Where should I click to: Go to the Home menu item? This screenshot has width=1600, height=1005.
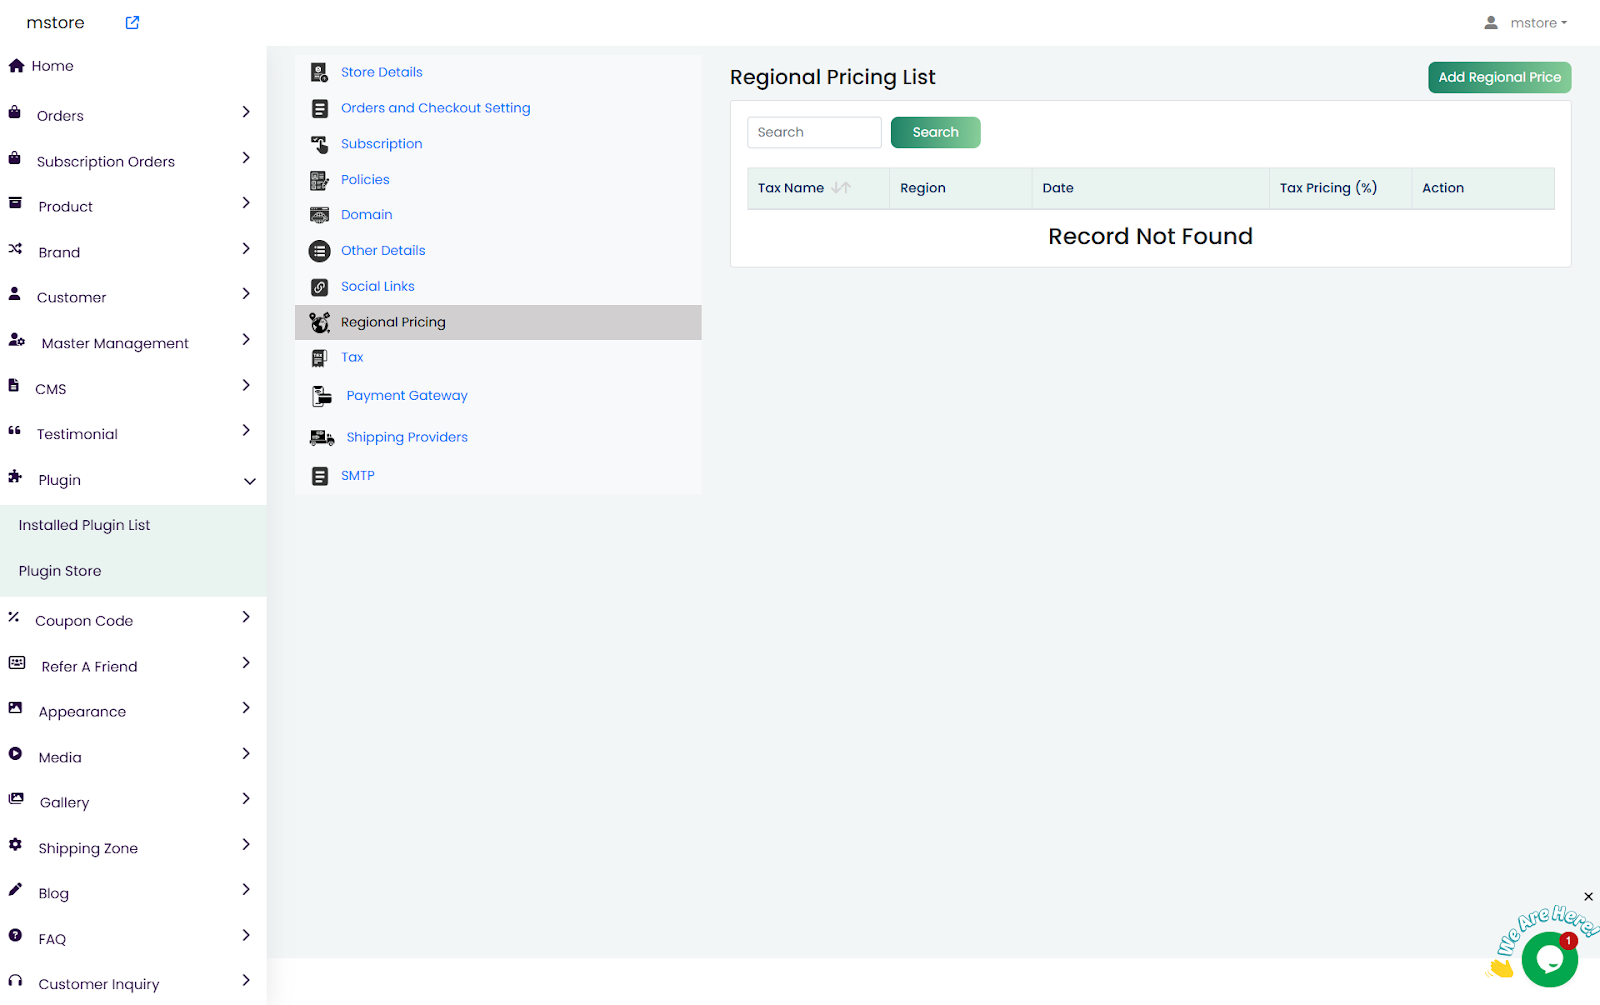52,66
